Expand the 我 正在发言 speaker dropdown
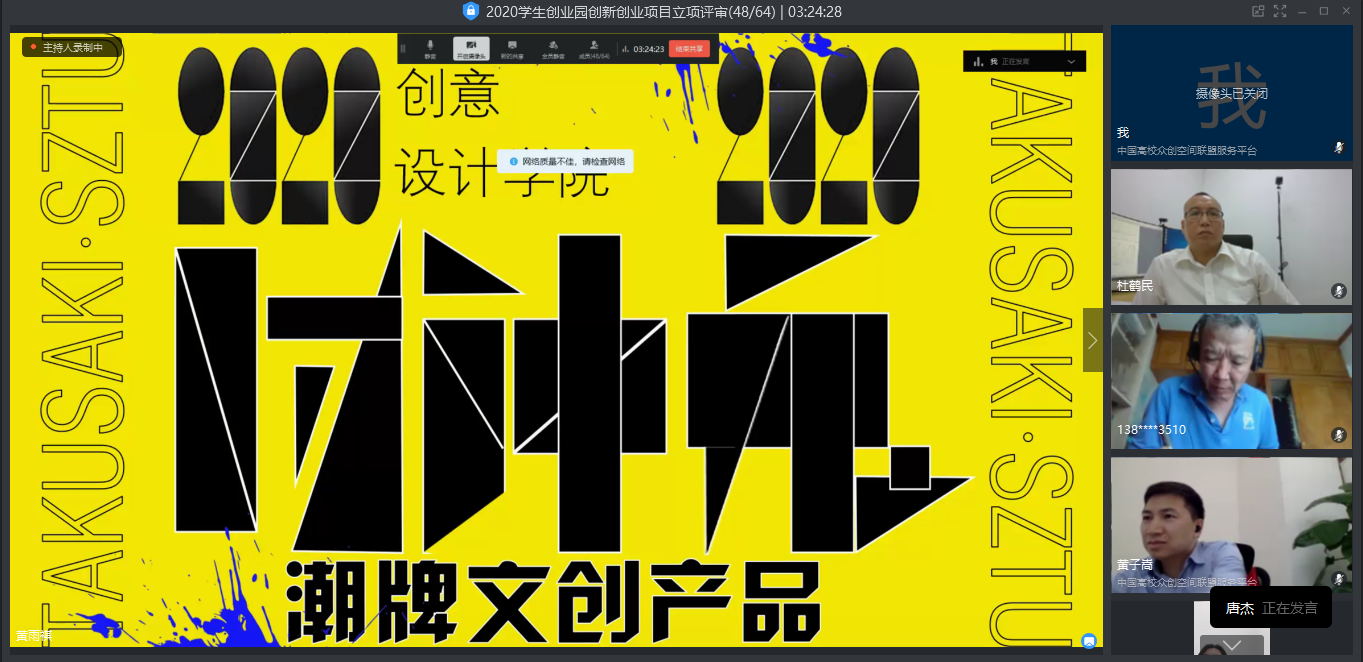1363x662 pixels. tap(1071, 62)
